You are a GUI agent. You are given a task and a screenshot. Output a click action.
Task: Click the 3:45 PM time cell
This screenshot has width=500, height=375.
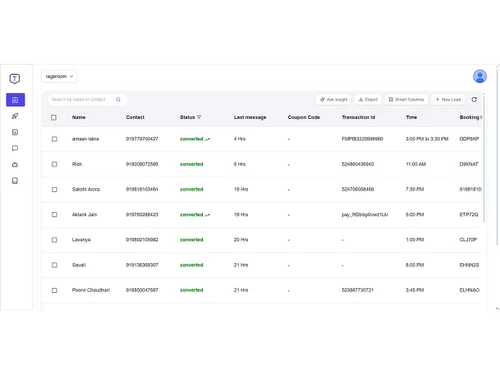[x=415, y=290]
